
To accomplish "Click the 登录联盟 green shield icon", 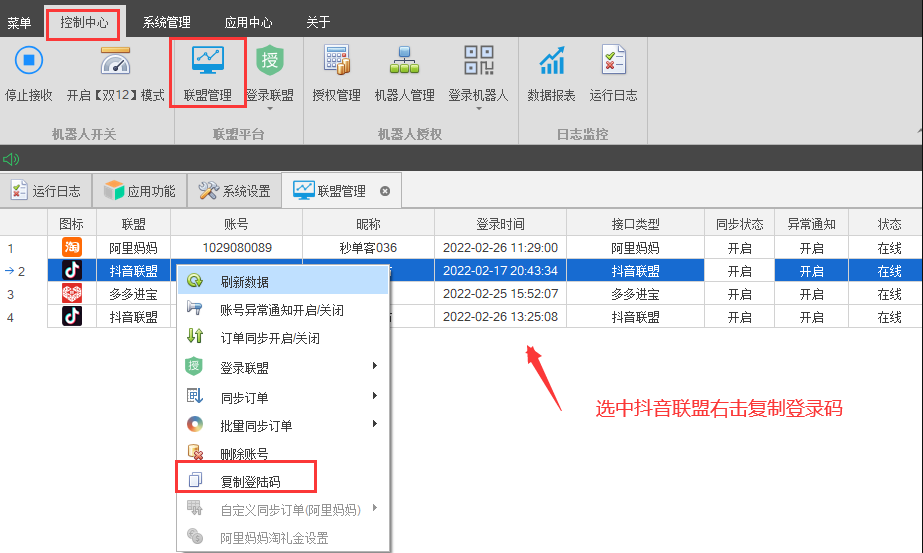I will tap(270, 60).
